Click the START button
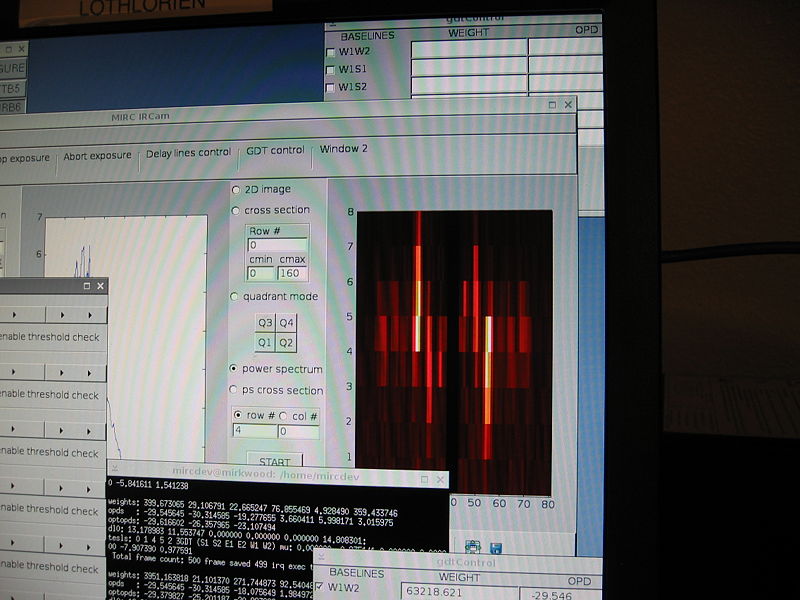The image size is (800, 600). [274, 461]
